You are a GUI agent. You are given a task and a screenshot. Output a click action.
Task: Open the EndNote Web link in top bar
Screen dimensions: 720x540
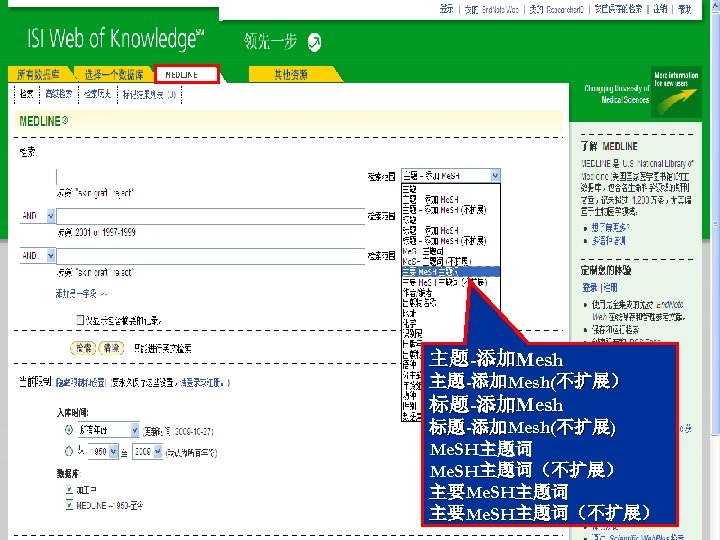pyautogui.click(x=492, y=9)
